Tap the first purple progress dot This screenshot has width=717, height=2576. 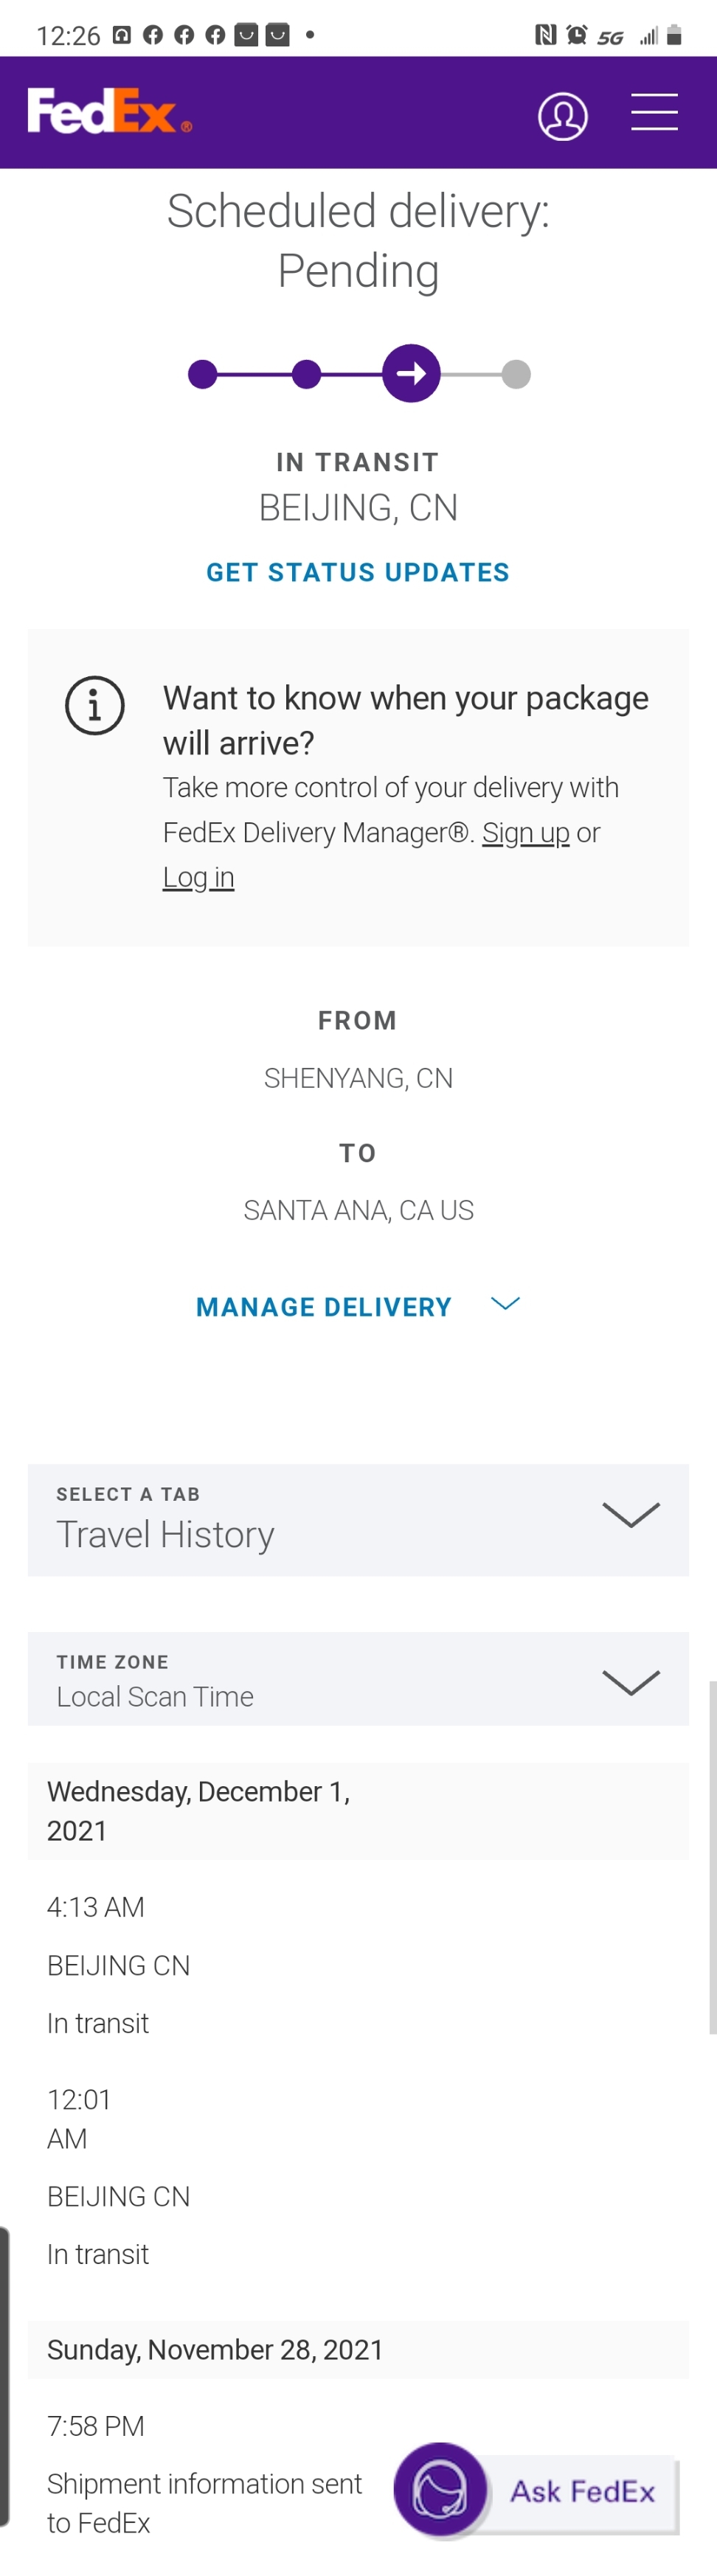coord(203,375)
